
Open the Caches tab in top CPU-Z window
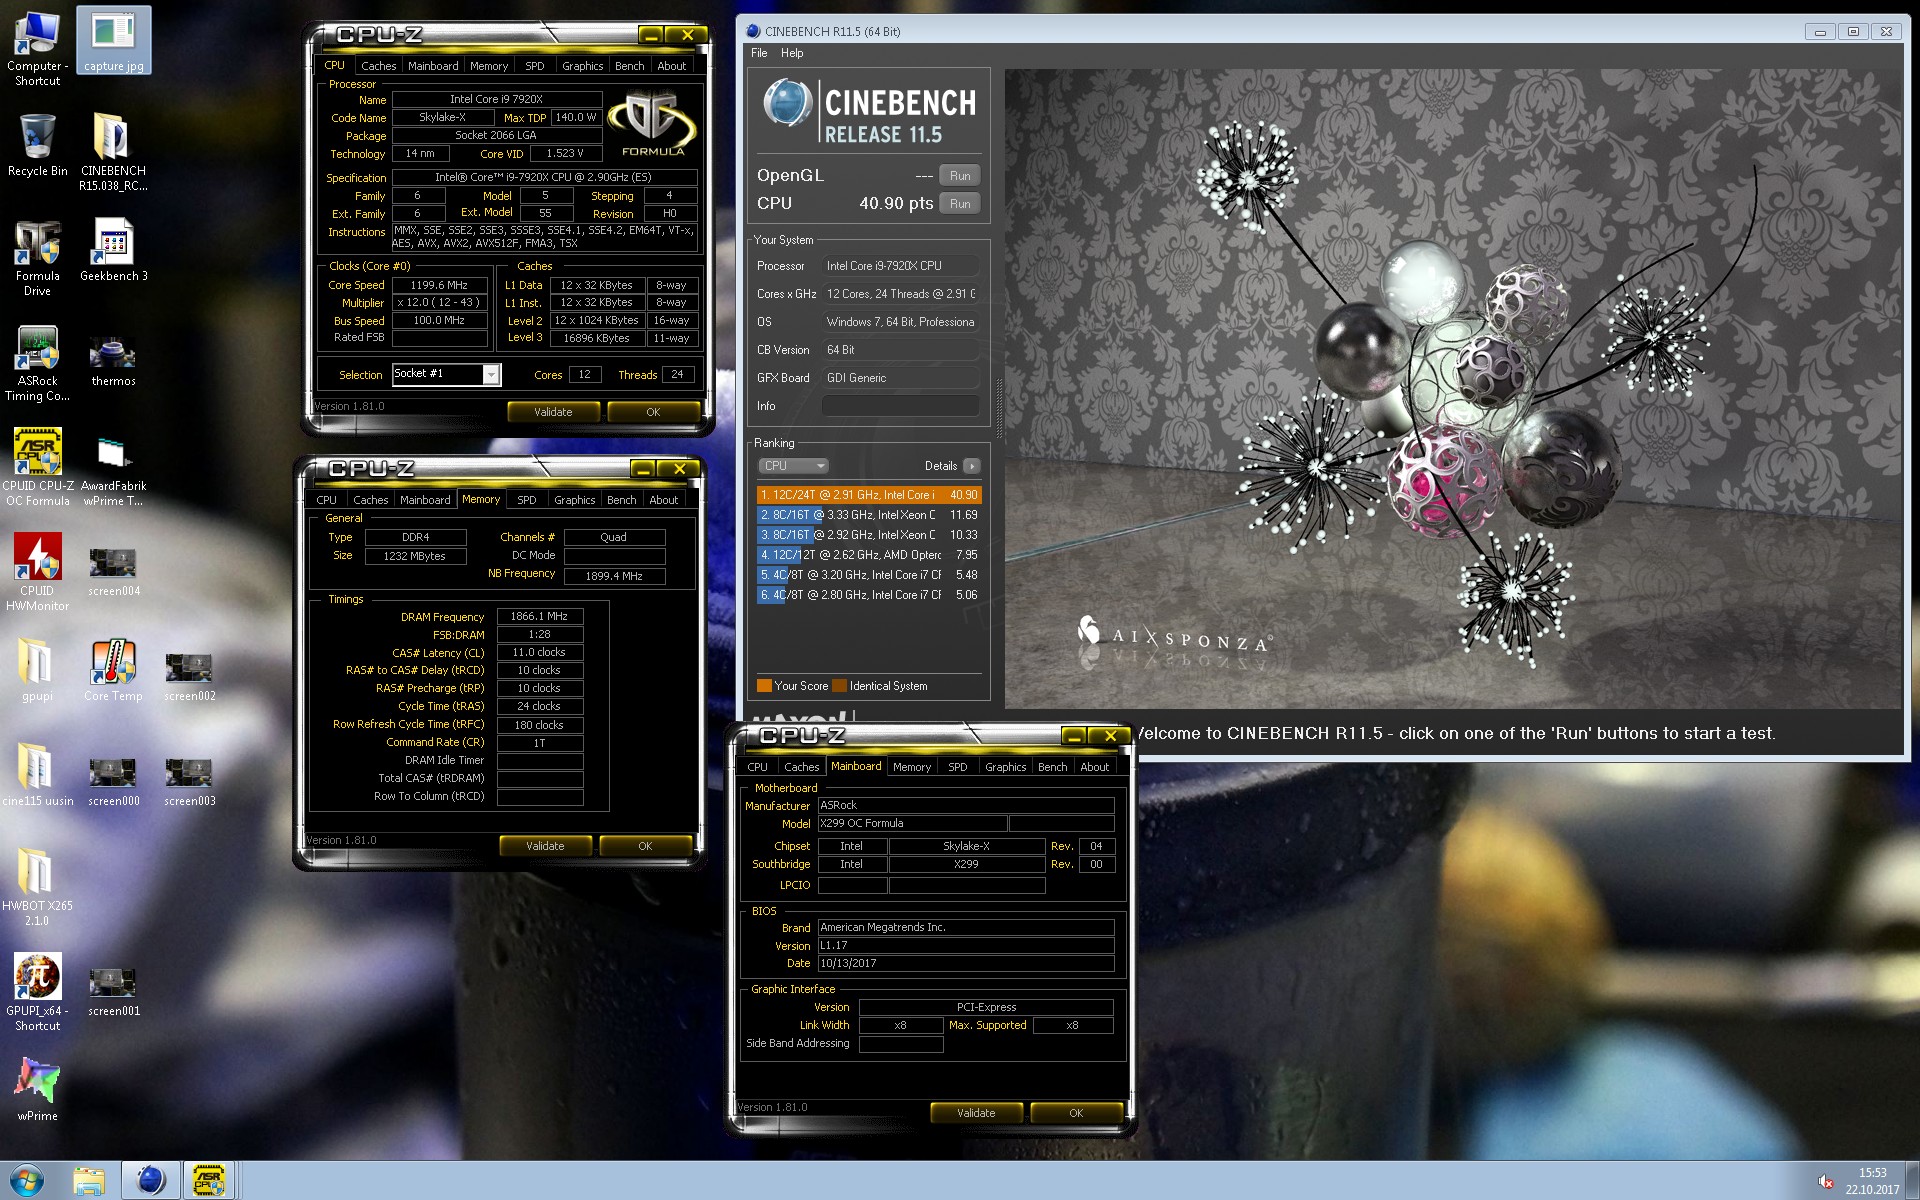[378, 66]
